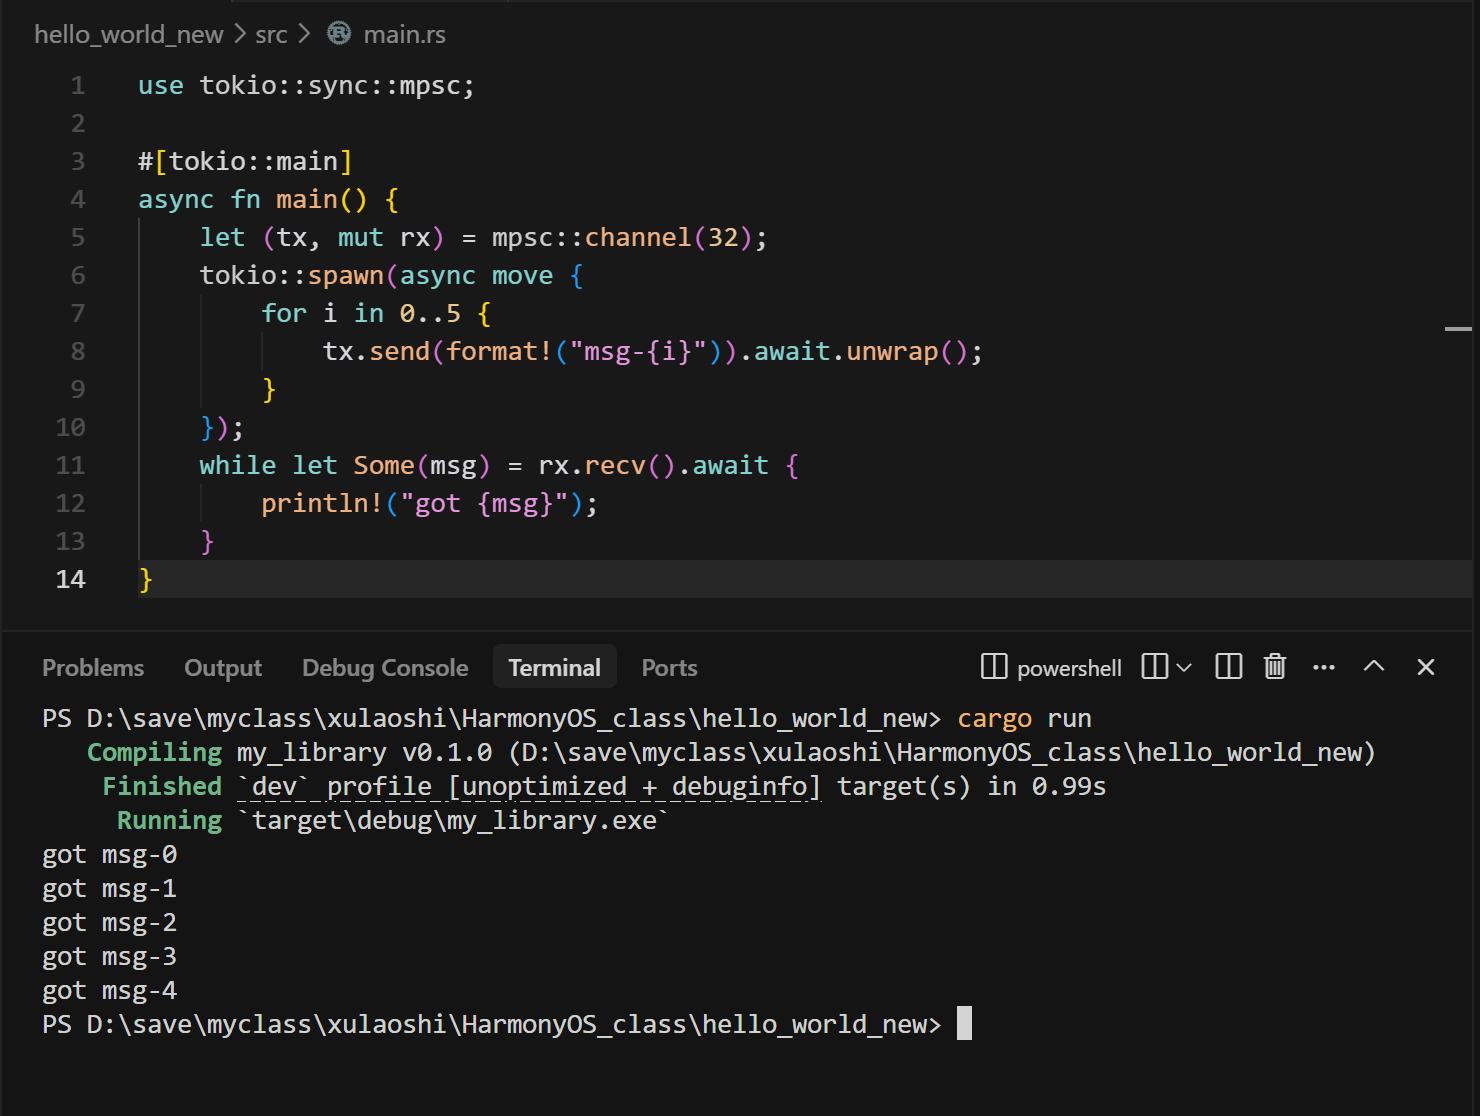Maximize the panel with the up-chevron icon

[x=1374, y=666]
